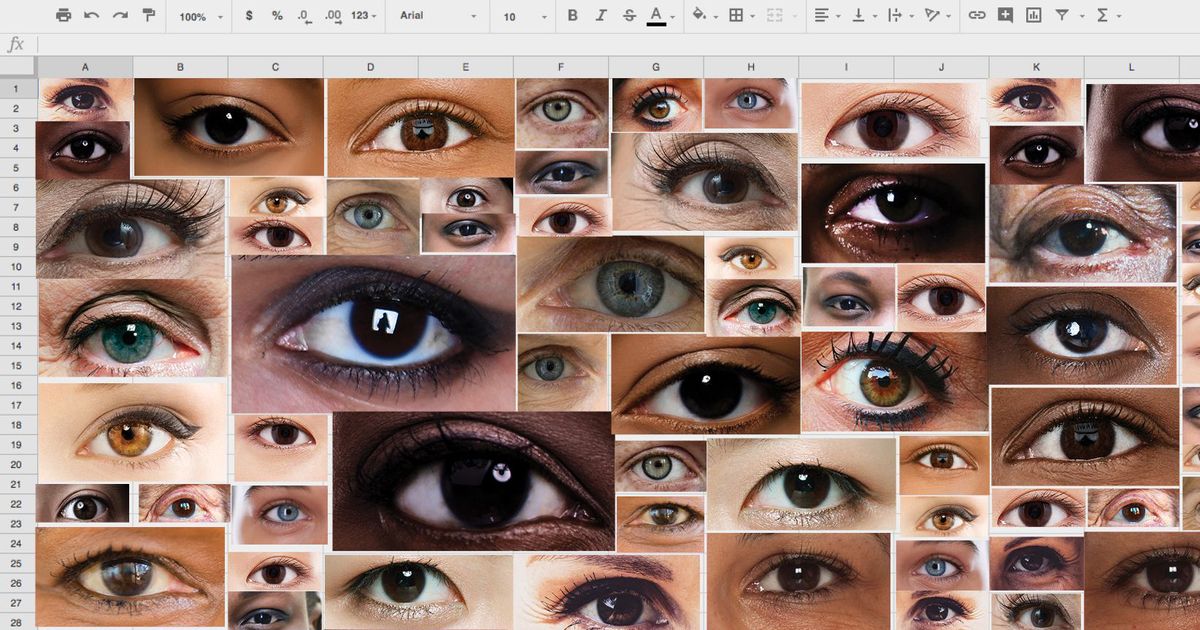1200x630 pixels.
Task: Insert a comment
Action: tap(1005, 16)
